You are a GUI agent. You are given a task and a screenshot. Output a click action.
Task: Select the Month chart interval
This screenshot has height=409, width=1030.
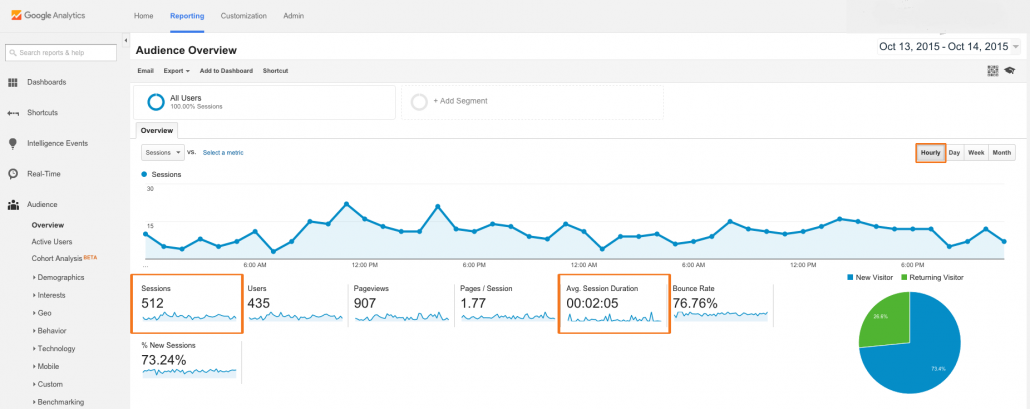pyautogui.click(x=1001, y=153)
